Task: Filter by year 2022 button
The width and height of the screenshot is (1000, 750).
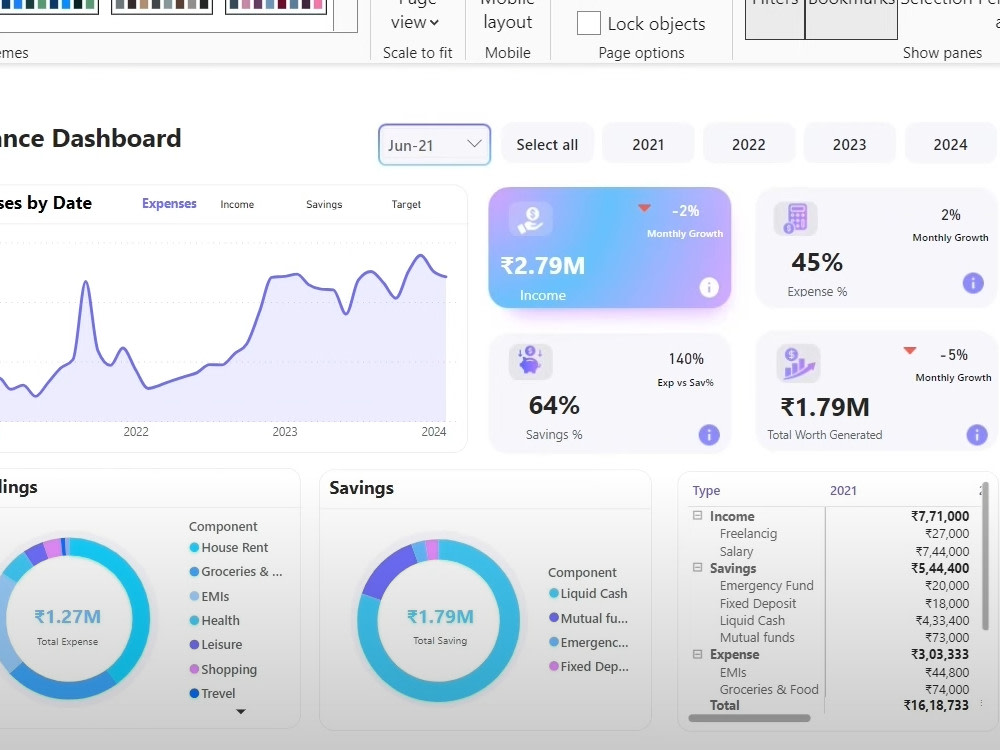Action: tap(749, 145)
